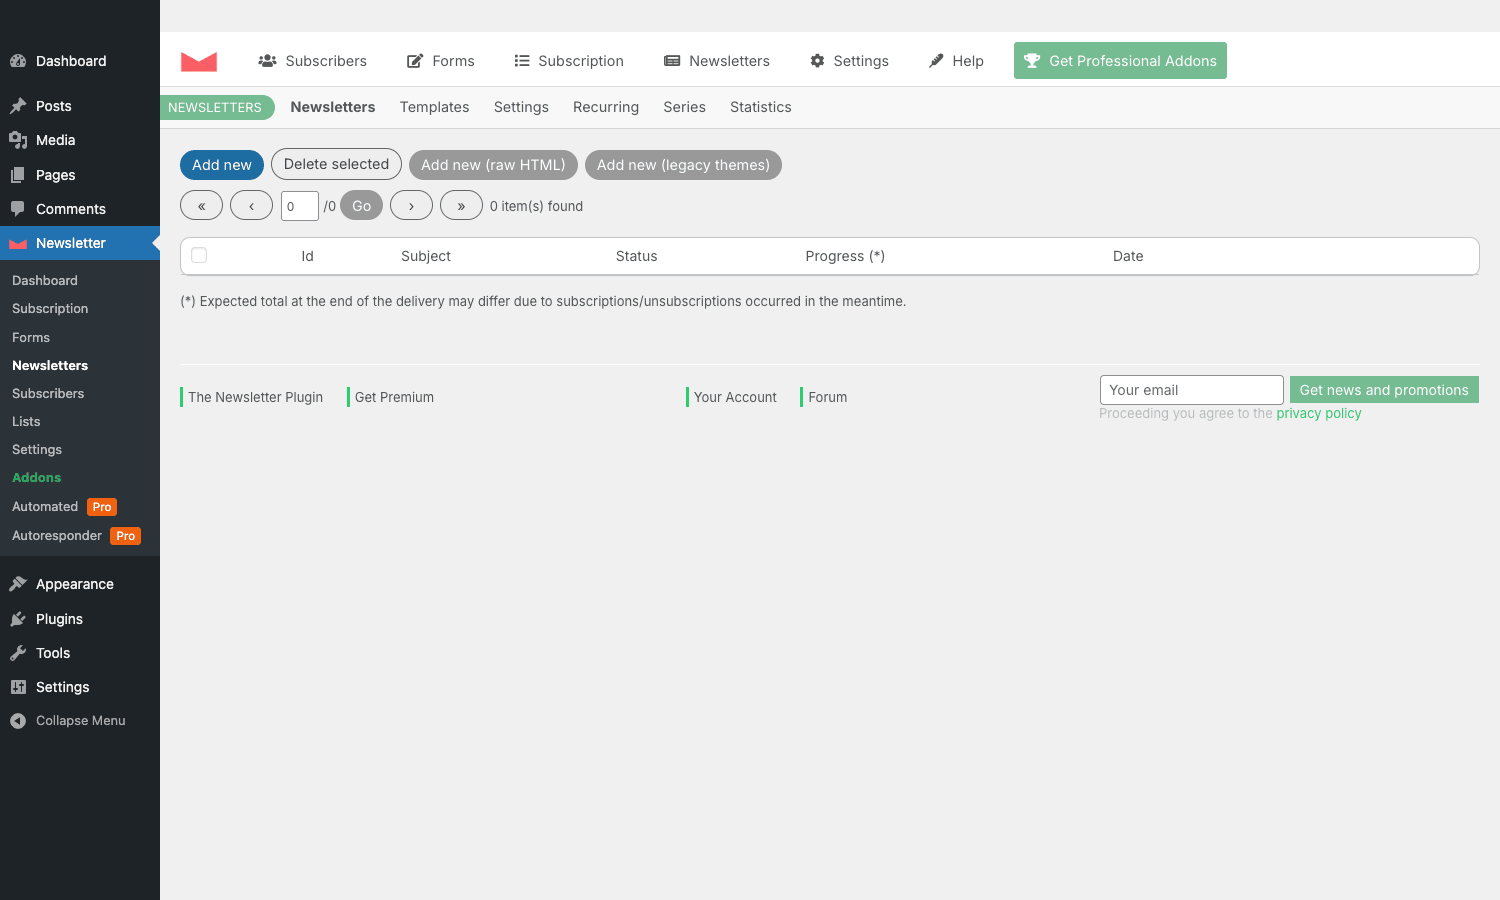Image resolution: width=1500 pixels, height=900 pixels.
Task: Open Addons submenu item
Action: [x=80, y=478]
